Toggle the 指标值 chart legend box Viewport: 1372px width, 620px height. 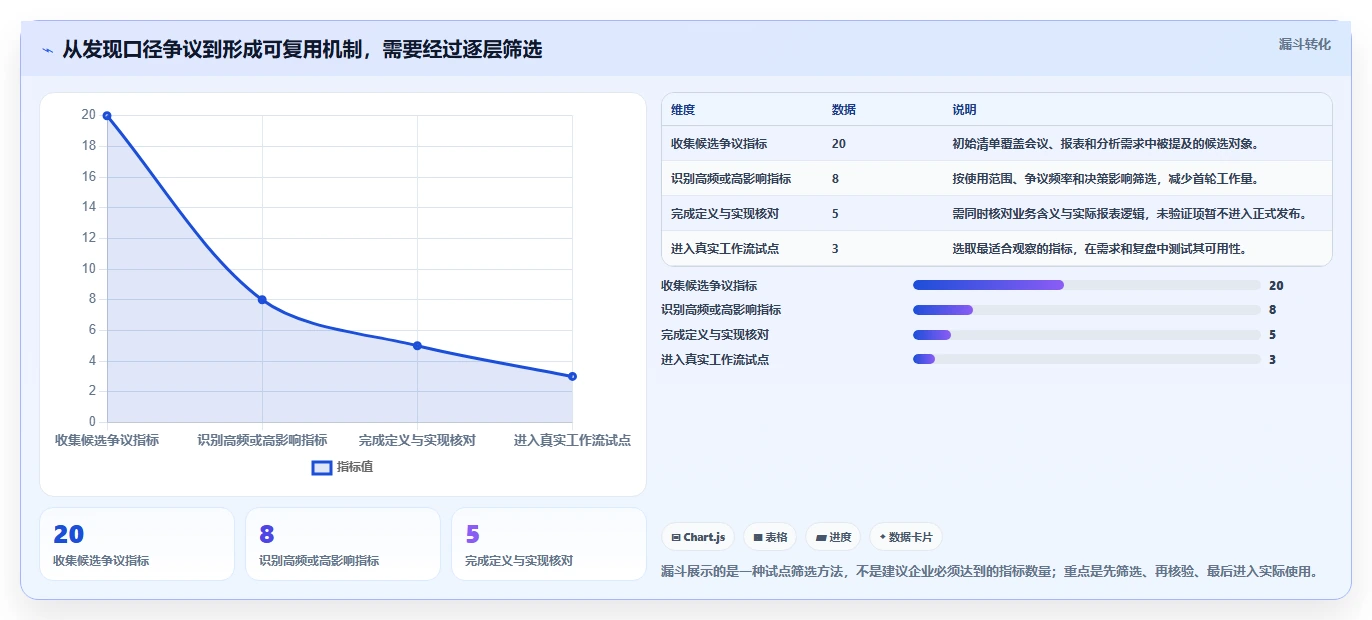pyautogui.click(x=322, y=467)
